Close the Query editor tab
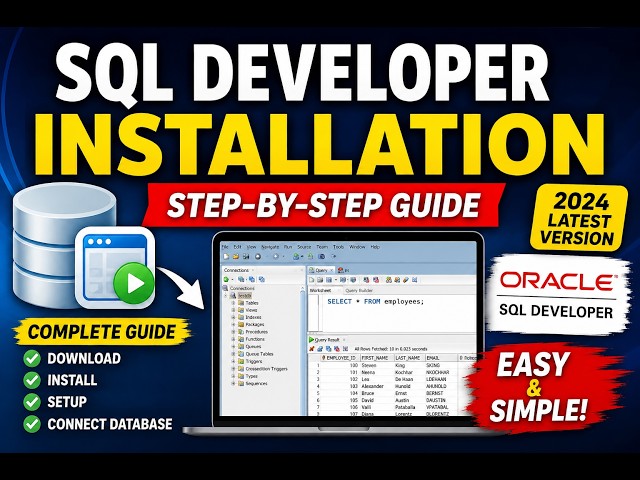This screenshot has width=640, height=480. tap(332, 270)
